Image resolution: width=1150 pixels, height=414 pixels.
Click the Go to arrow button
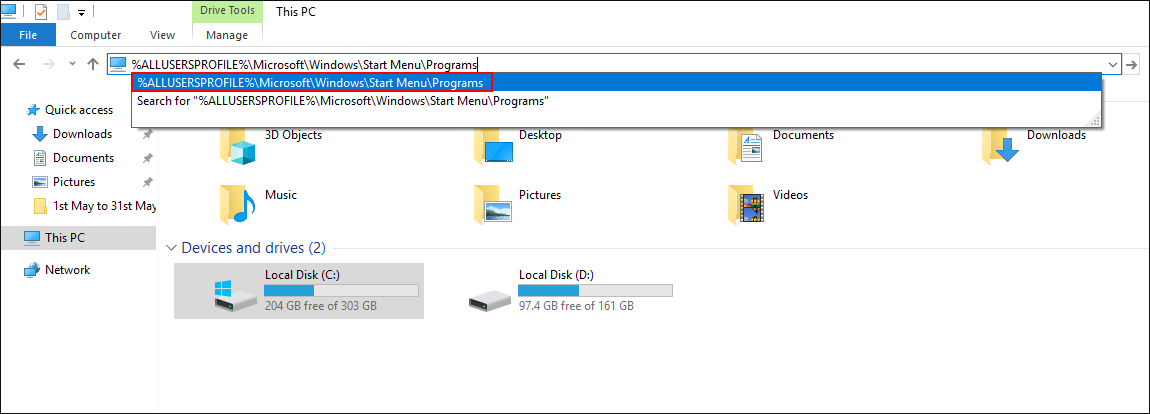(1132, 64)
